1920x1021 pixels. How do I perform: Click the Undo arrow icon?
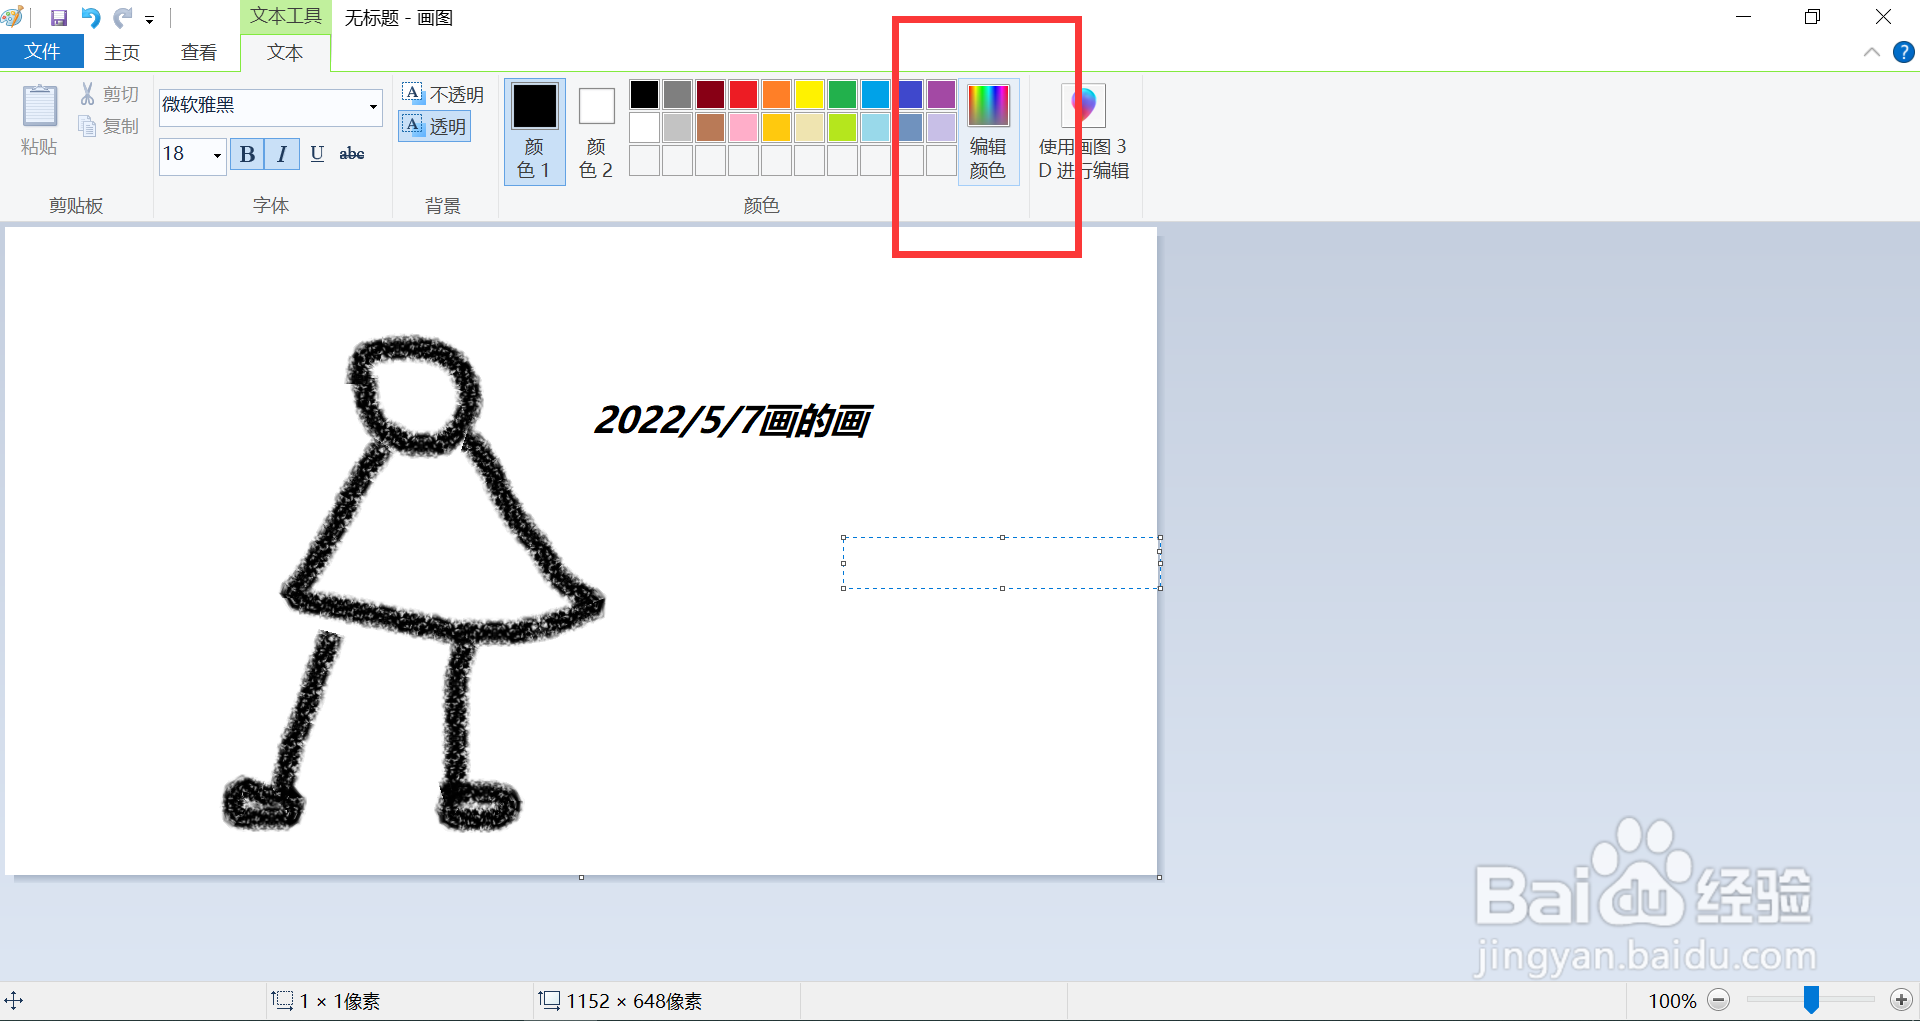point(91,17)
